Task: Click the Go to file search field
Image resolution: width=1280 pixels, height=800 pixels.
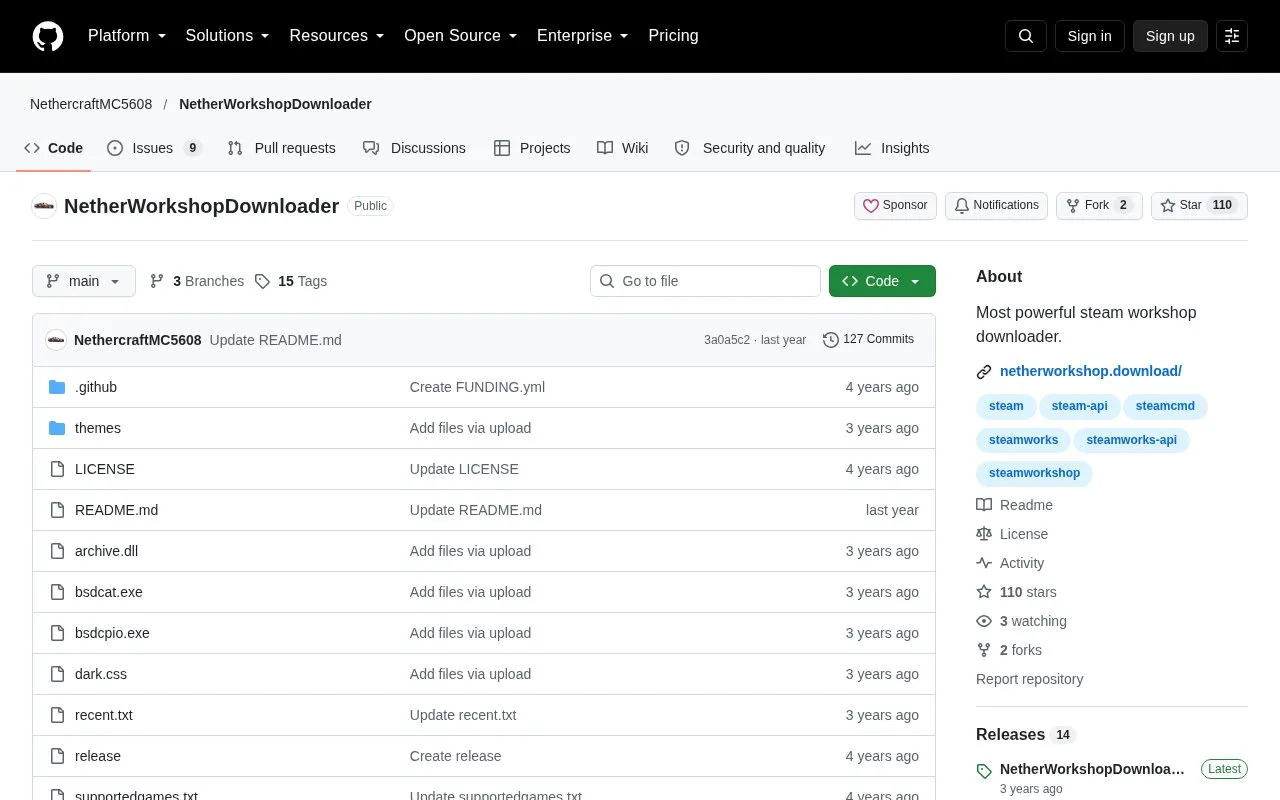Action: click(705, 281)
